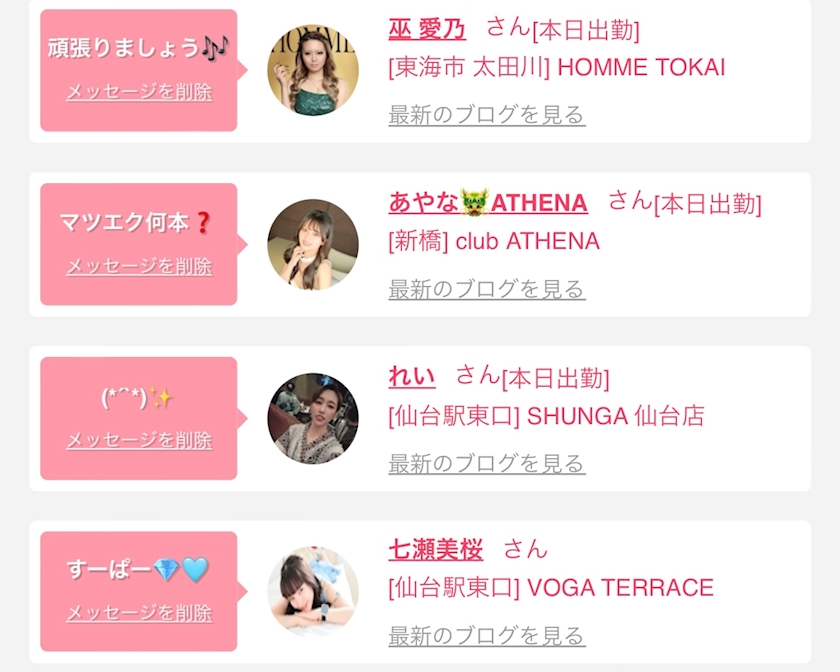
Task: Click the green dragon emoji beside あやな
Action: pos(474,203)
